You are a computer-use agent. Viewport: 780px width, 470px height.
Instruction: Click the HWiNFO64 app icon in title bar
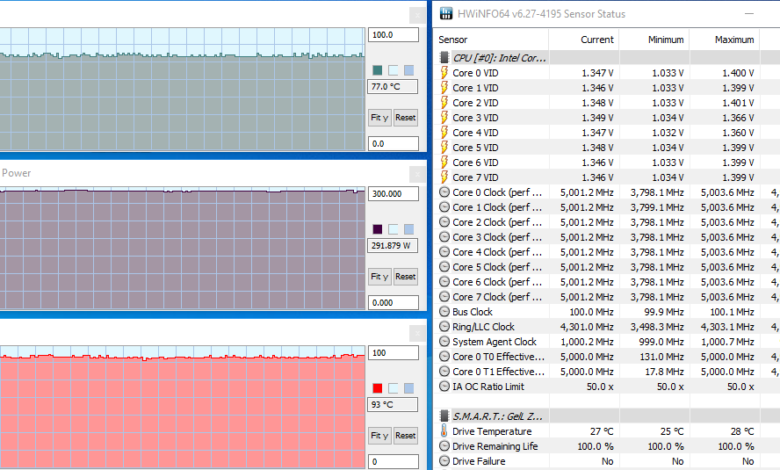pyautogui.click(x=446, y=13)
